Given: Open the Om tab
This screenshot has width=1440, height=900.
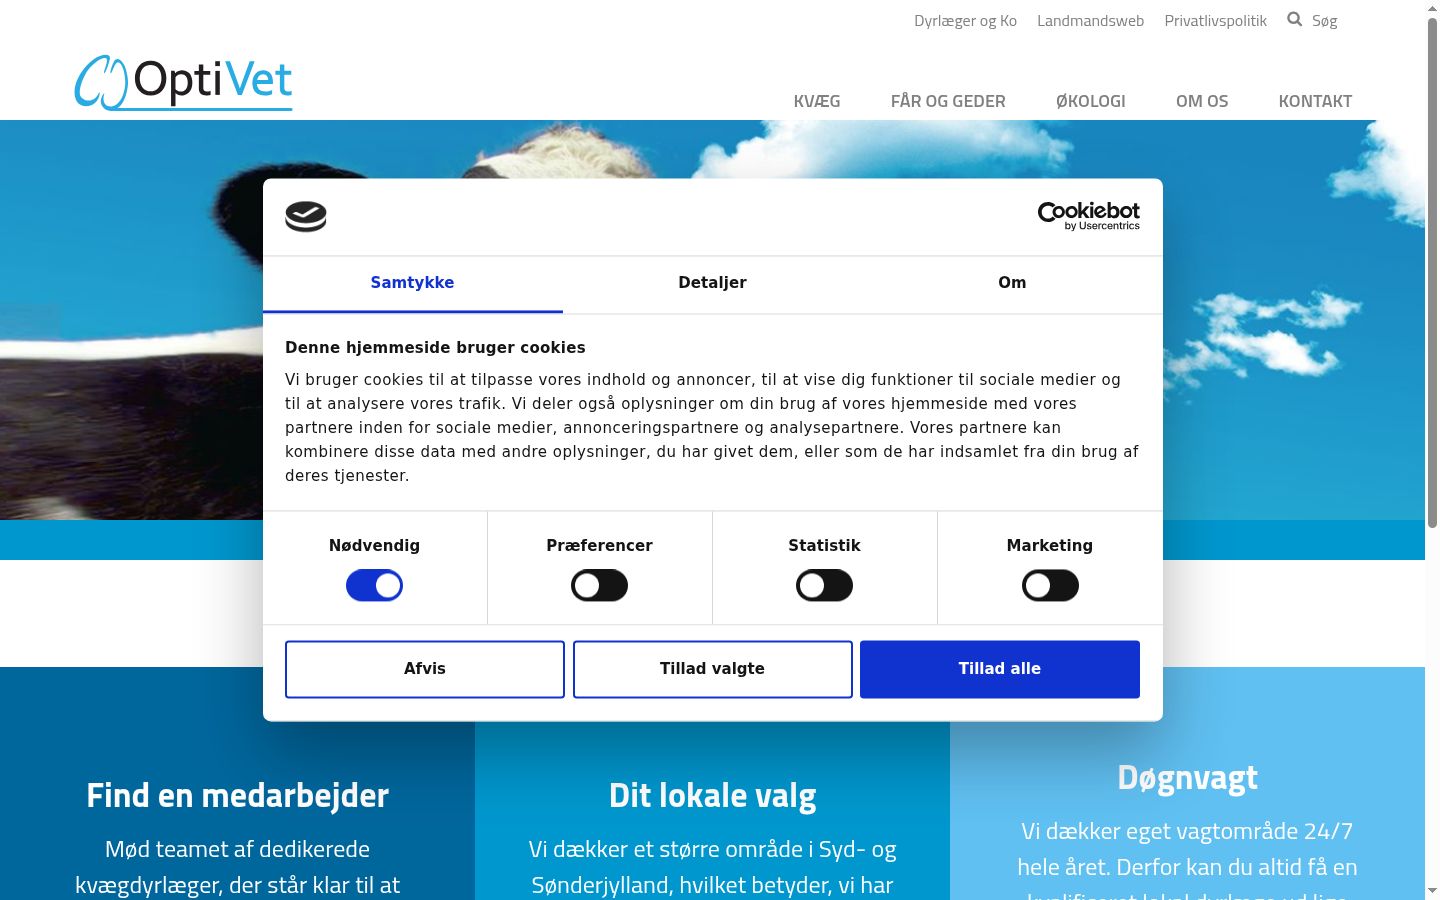Looking at the screenshot, I should pos(1012,283).
